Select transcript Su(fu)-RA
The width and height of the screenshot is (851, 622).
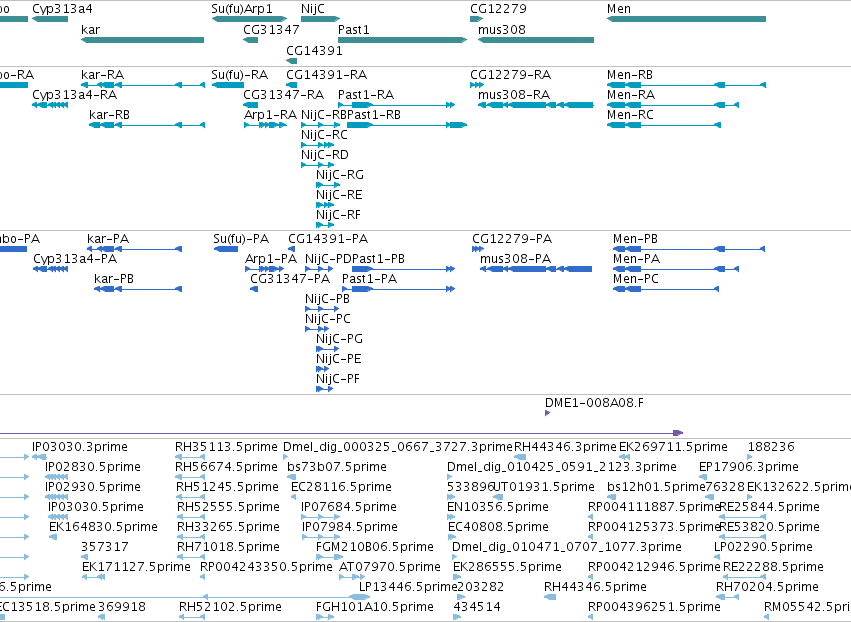pyautogui.click(x=228, y=85)
